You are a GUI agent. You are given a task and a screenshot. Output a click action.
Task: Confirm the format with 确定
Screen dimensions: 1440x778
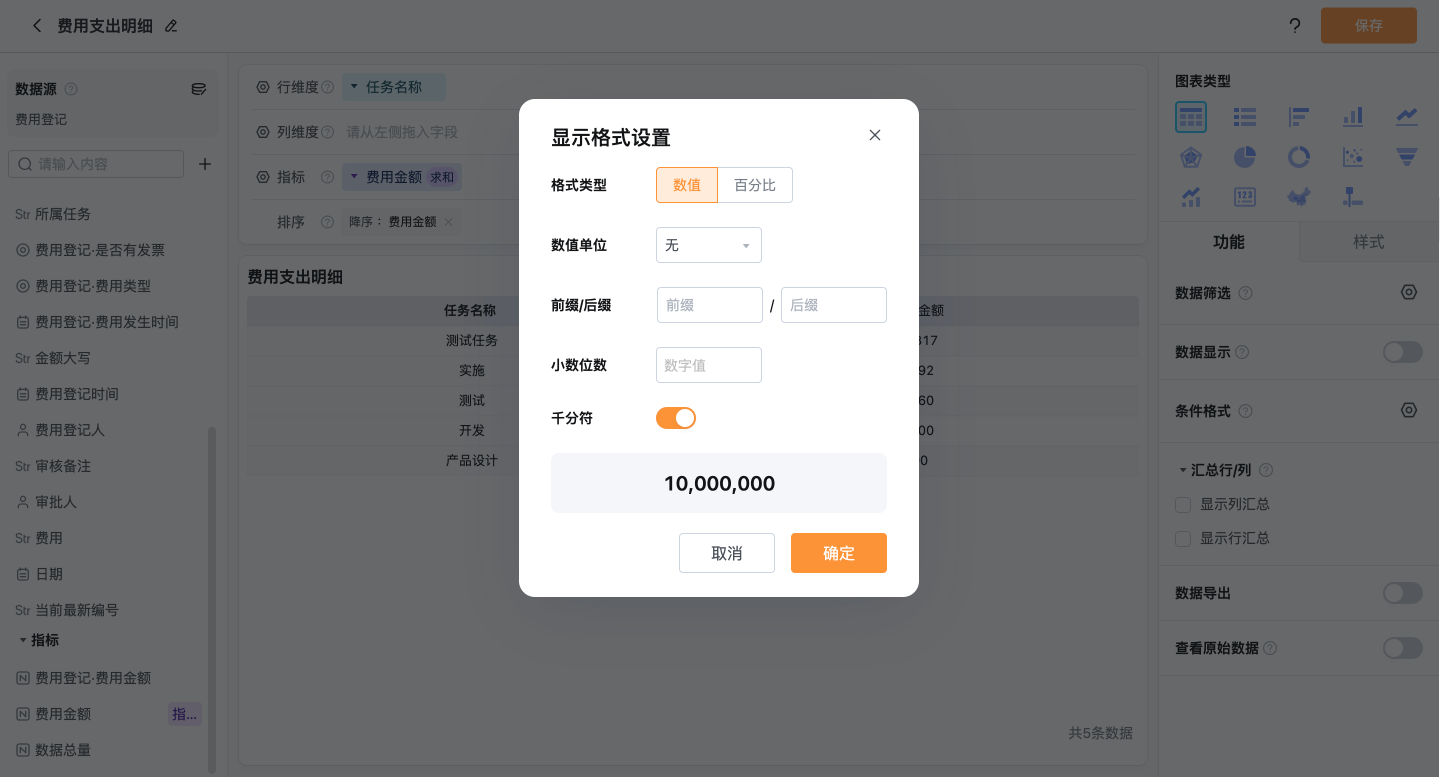pos(839,553)
